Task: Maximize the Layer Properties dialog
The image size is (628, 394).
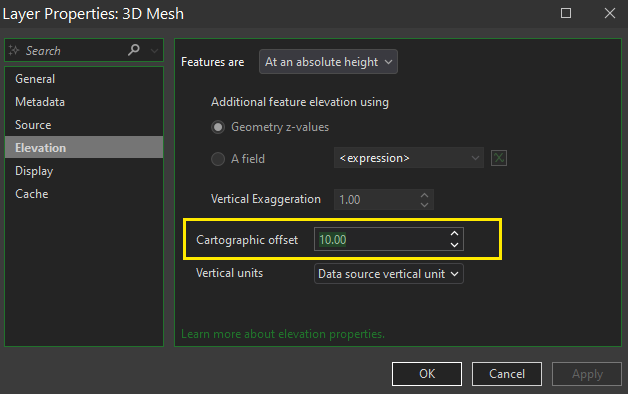Action: [566, 13]
